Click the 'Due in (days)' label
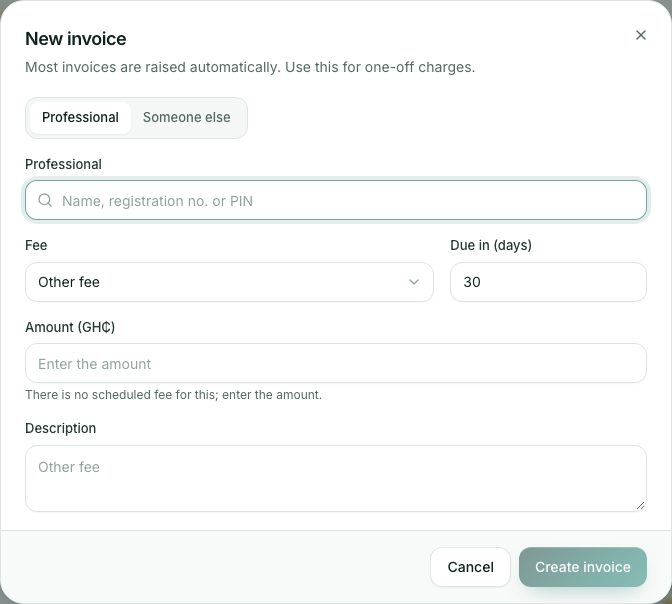Screen dimensions: 672x604 pos(491,245)
